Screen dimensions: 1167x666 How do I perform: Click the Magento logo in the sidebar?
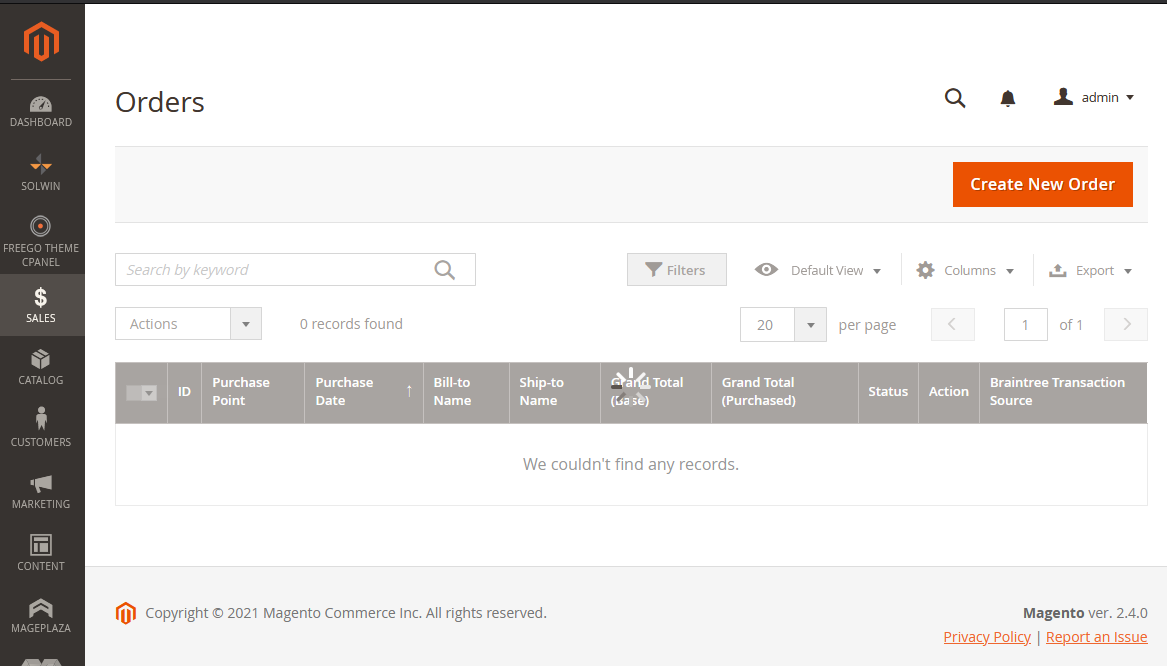click(x=41, y=42)
